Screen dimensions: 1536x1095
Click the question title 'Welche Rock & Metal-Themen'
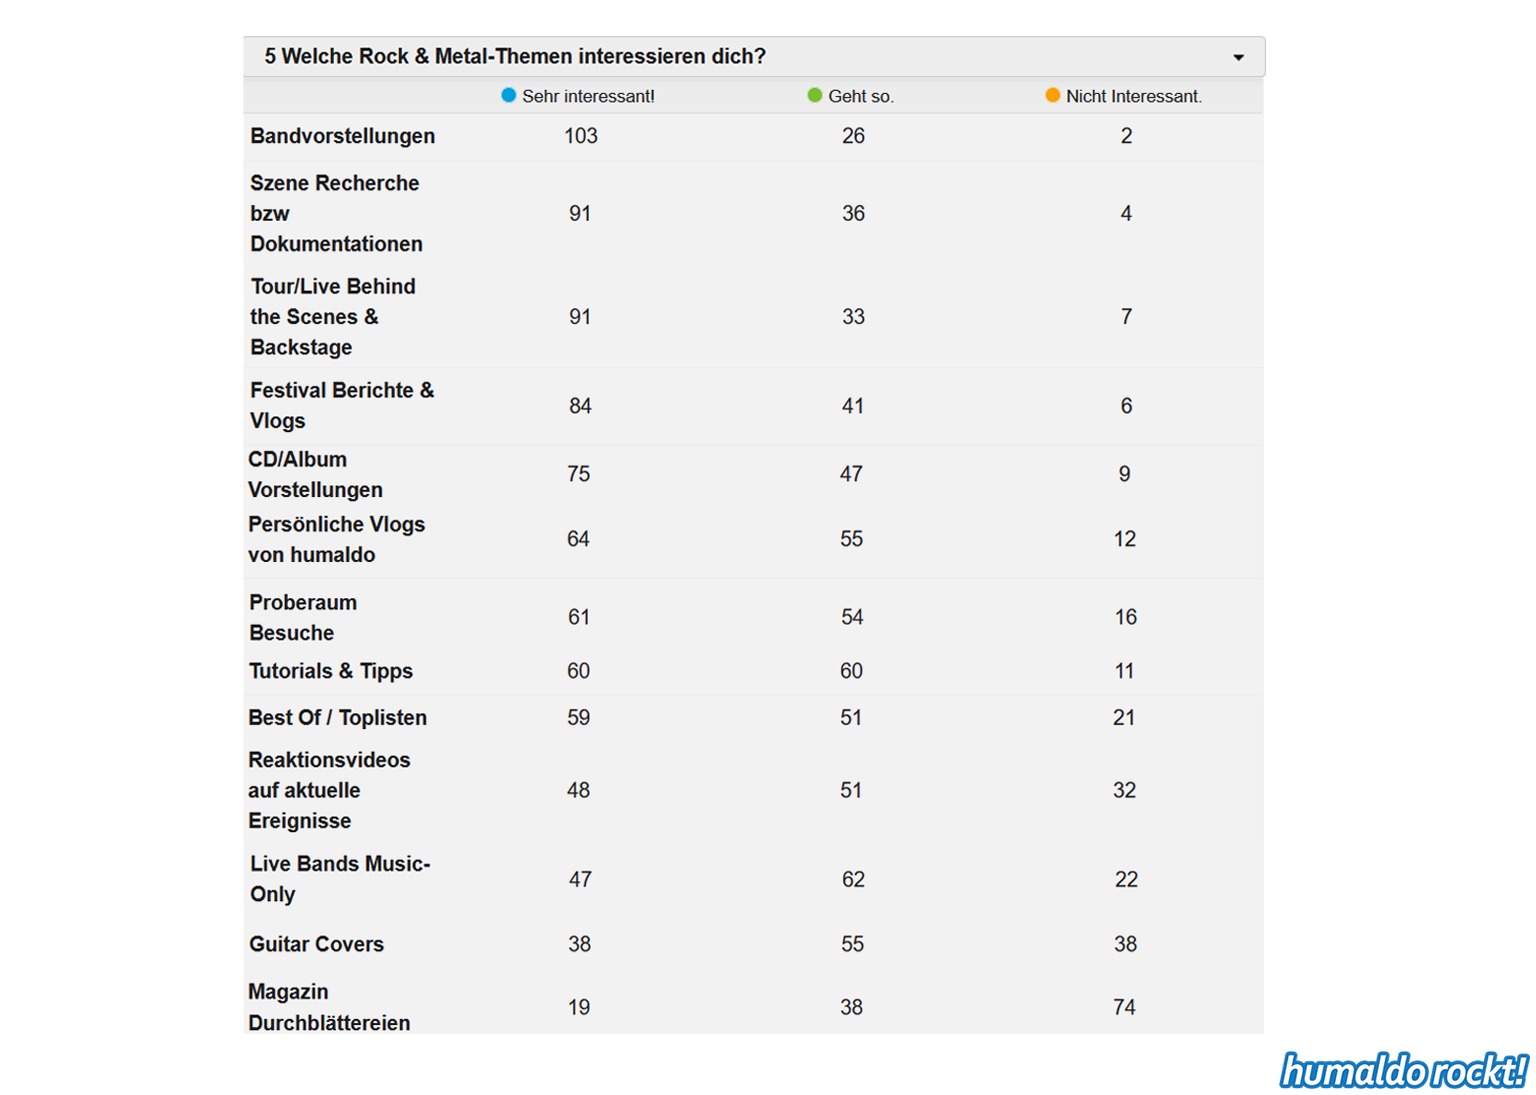[515, 57]
